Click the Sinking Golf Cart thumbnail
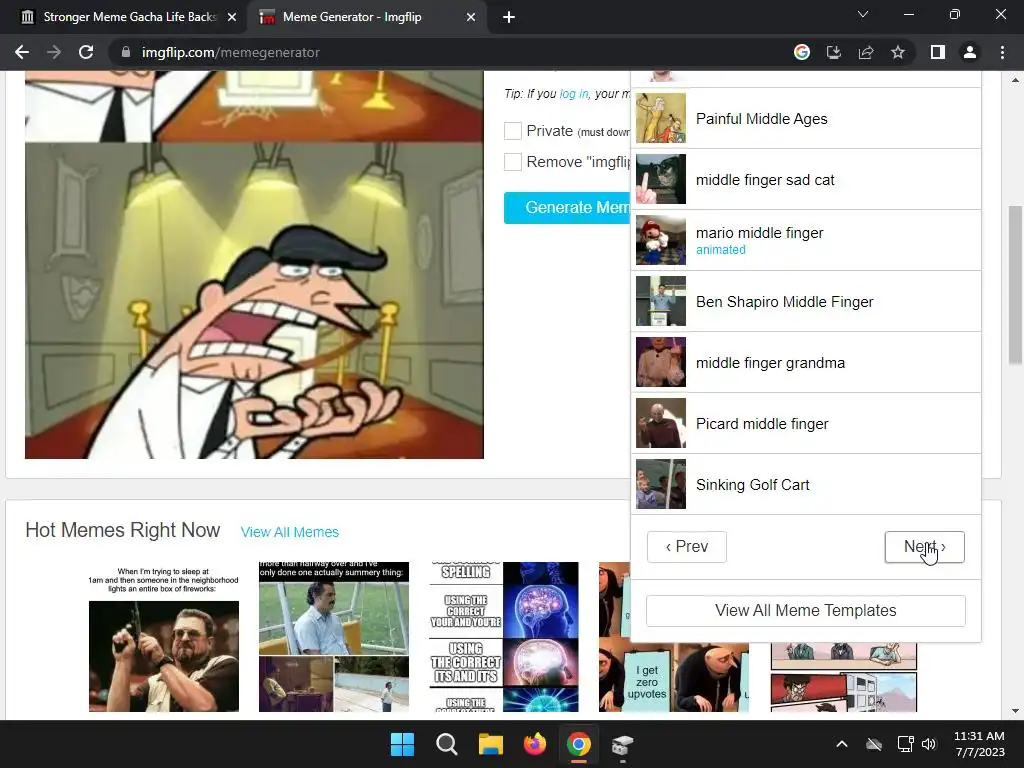Screen dimensions: 1024x768 click(x=661, y=484)
